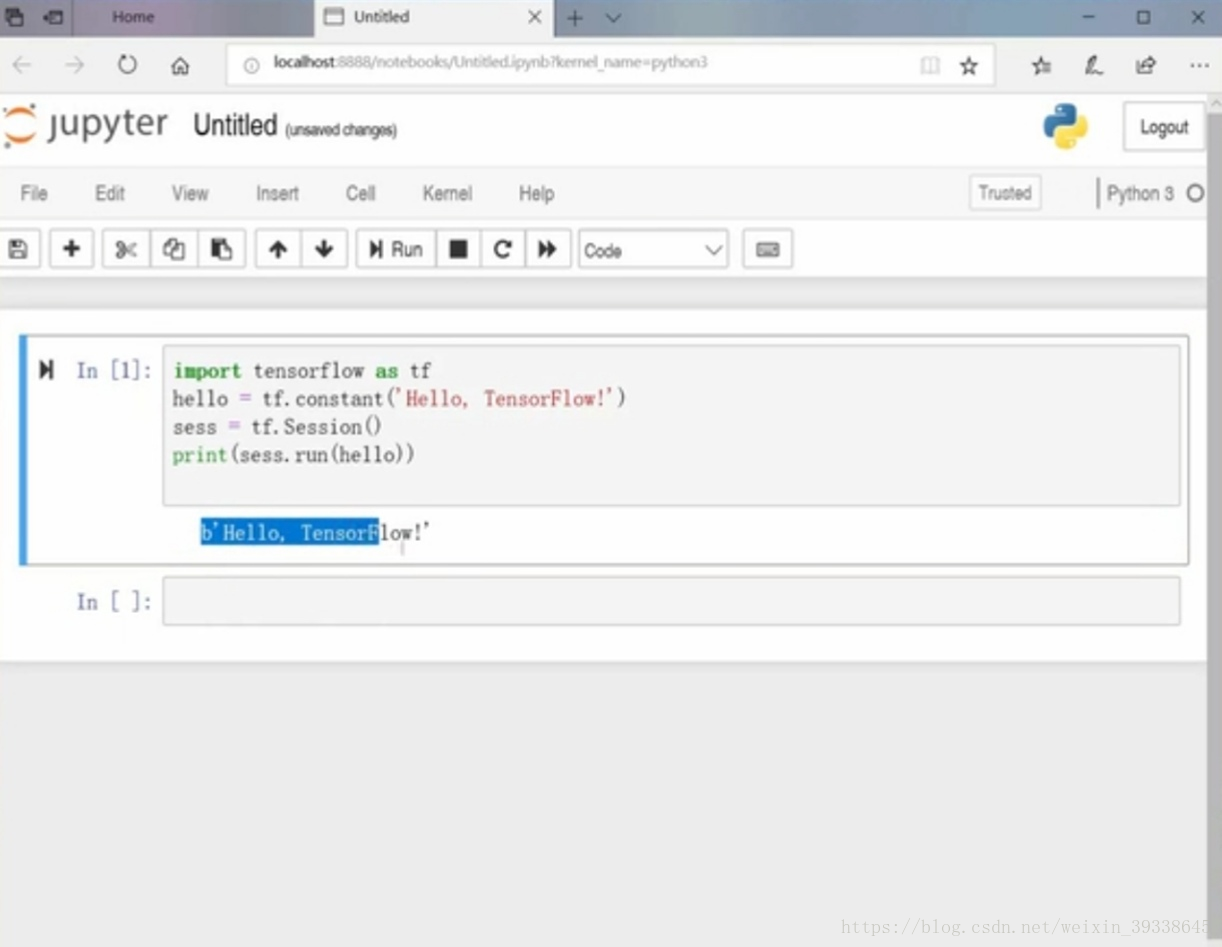
Task: Add page to favorites star icon
Action: click(x=968, y=66)
